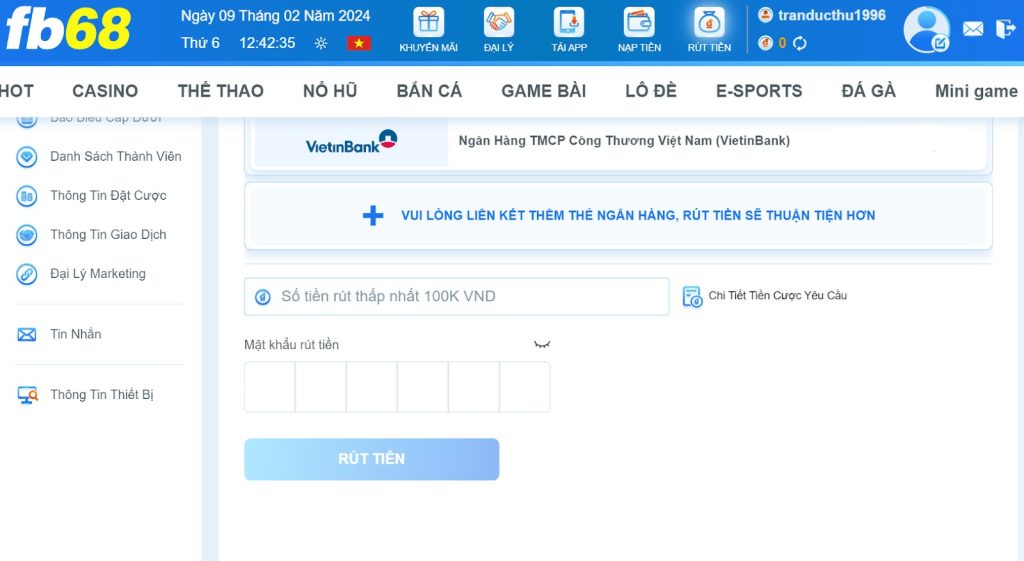Screen dimensions: 1024x561
Task: Click the Đại Lý handshake icon
Action: [499, 24]
